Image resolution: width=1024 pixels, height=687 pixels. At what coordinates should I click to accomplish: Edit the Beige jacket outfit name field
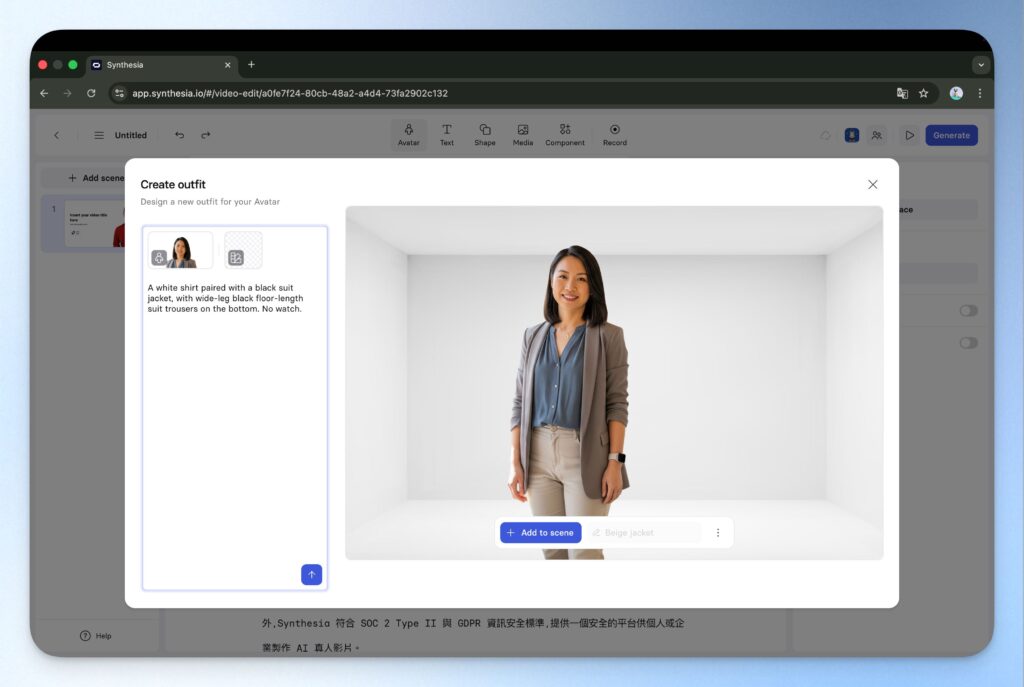(x=645, y=533)
